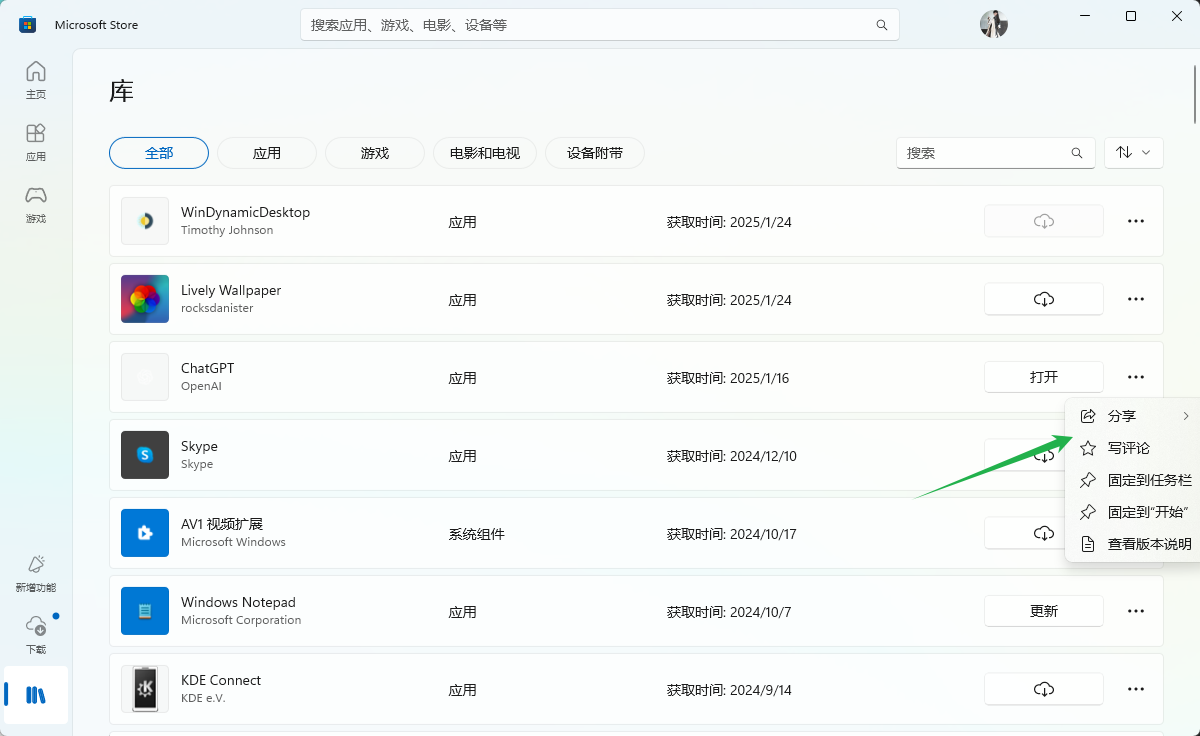
Task: Open more options for KDE Connect
Action: coord(1136,689)
